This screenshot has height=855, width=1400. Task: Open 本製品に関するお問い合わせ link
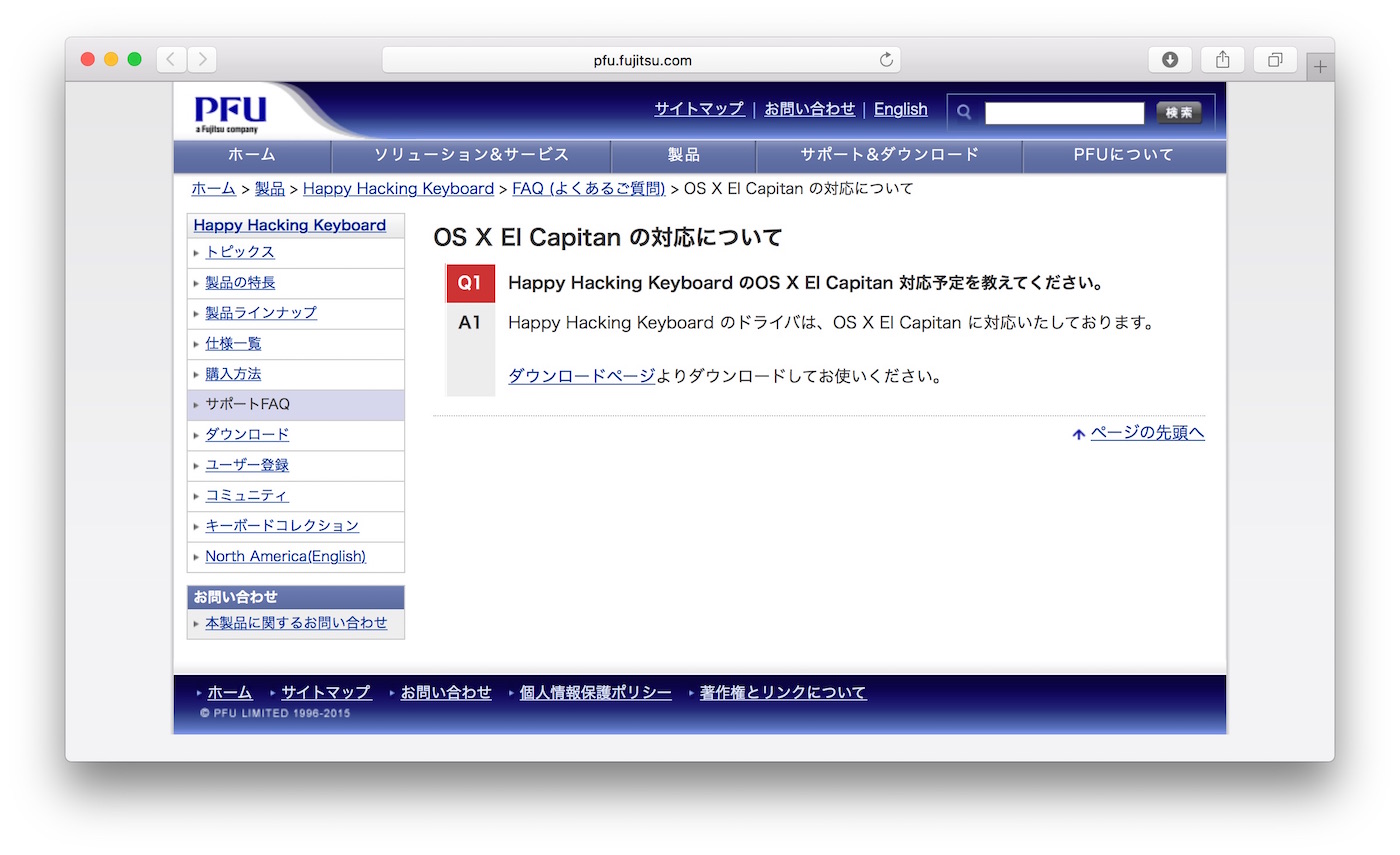(x=296, y=623)
